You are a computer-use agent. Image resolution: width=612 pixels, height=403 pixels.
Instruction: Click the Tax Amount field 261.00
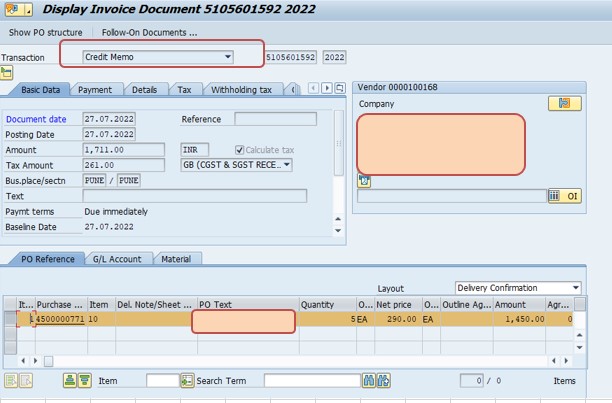pyautogui.click(x=123, y=165)
